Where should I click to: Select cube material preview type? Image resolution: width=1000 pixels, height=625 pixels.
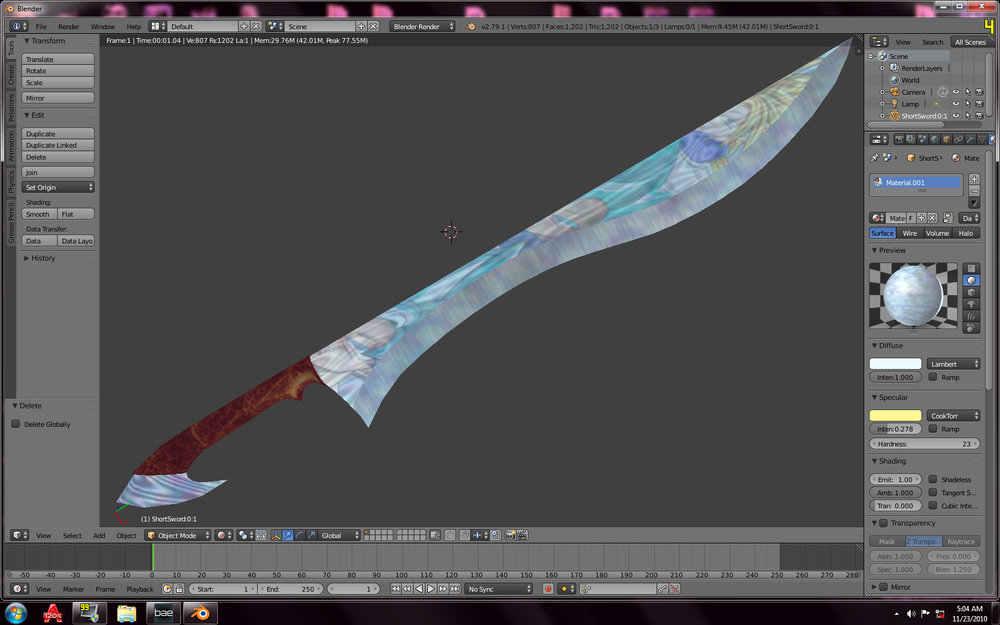click(x=971, y=293)
